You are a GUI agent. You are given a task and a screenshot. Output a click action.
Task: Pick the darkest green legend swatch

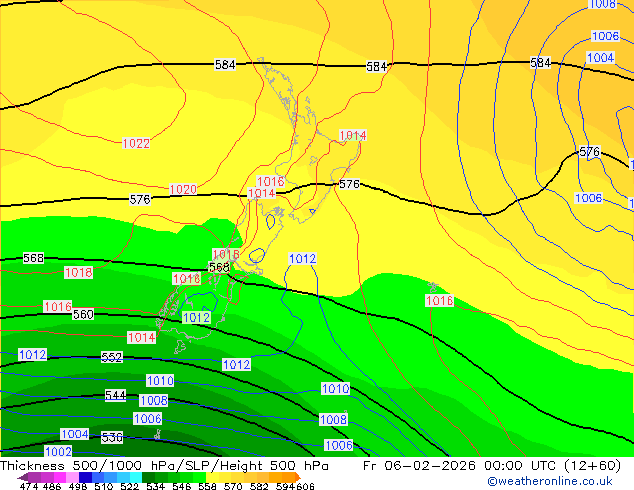[148, 477]
